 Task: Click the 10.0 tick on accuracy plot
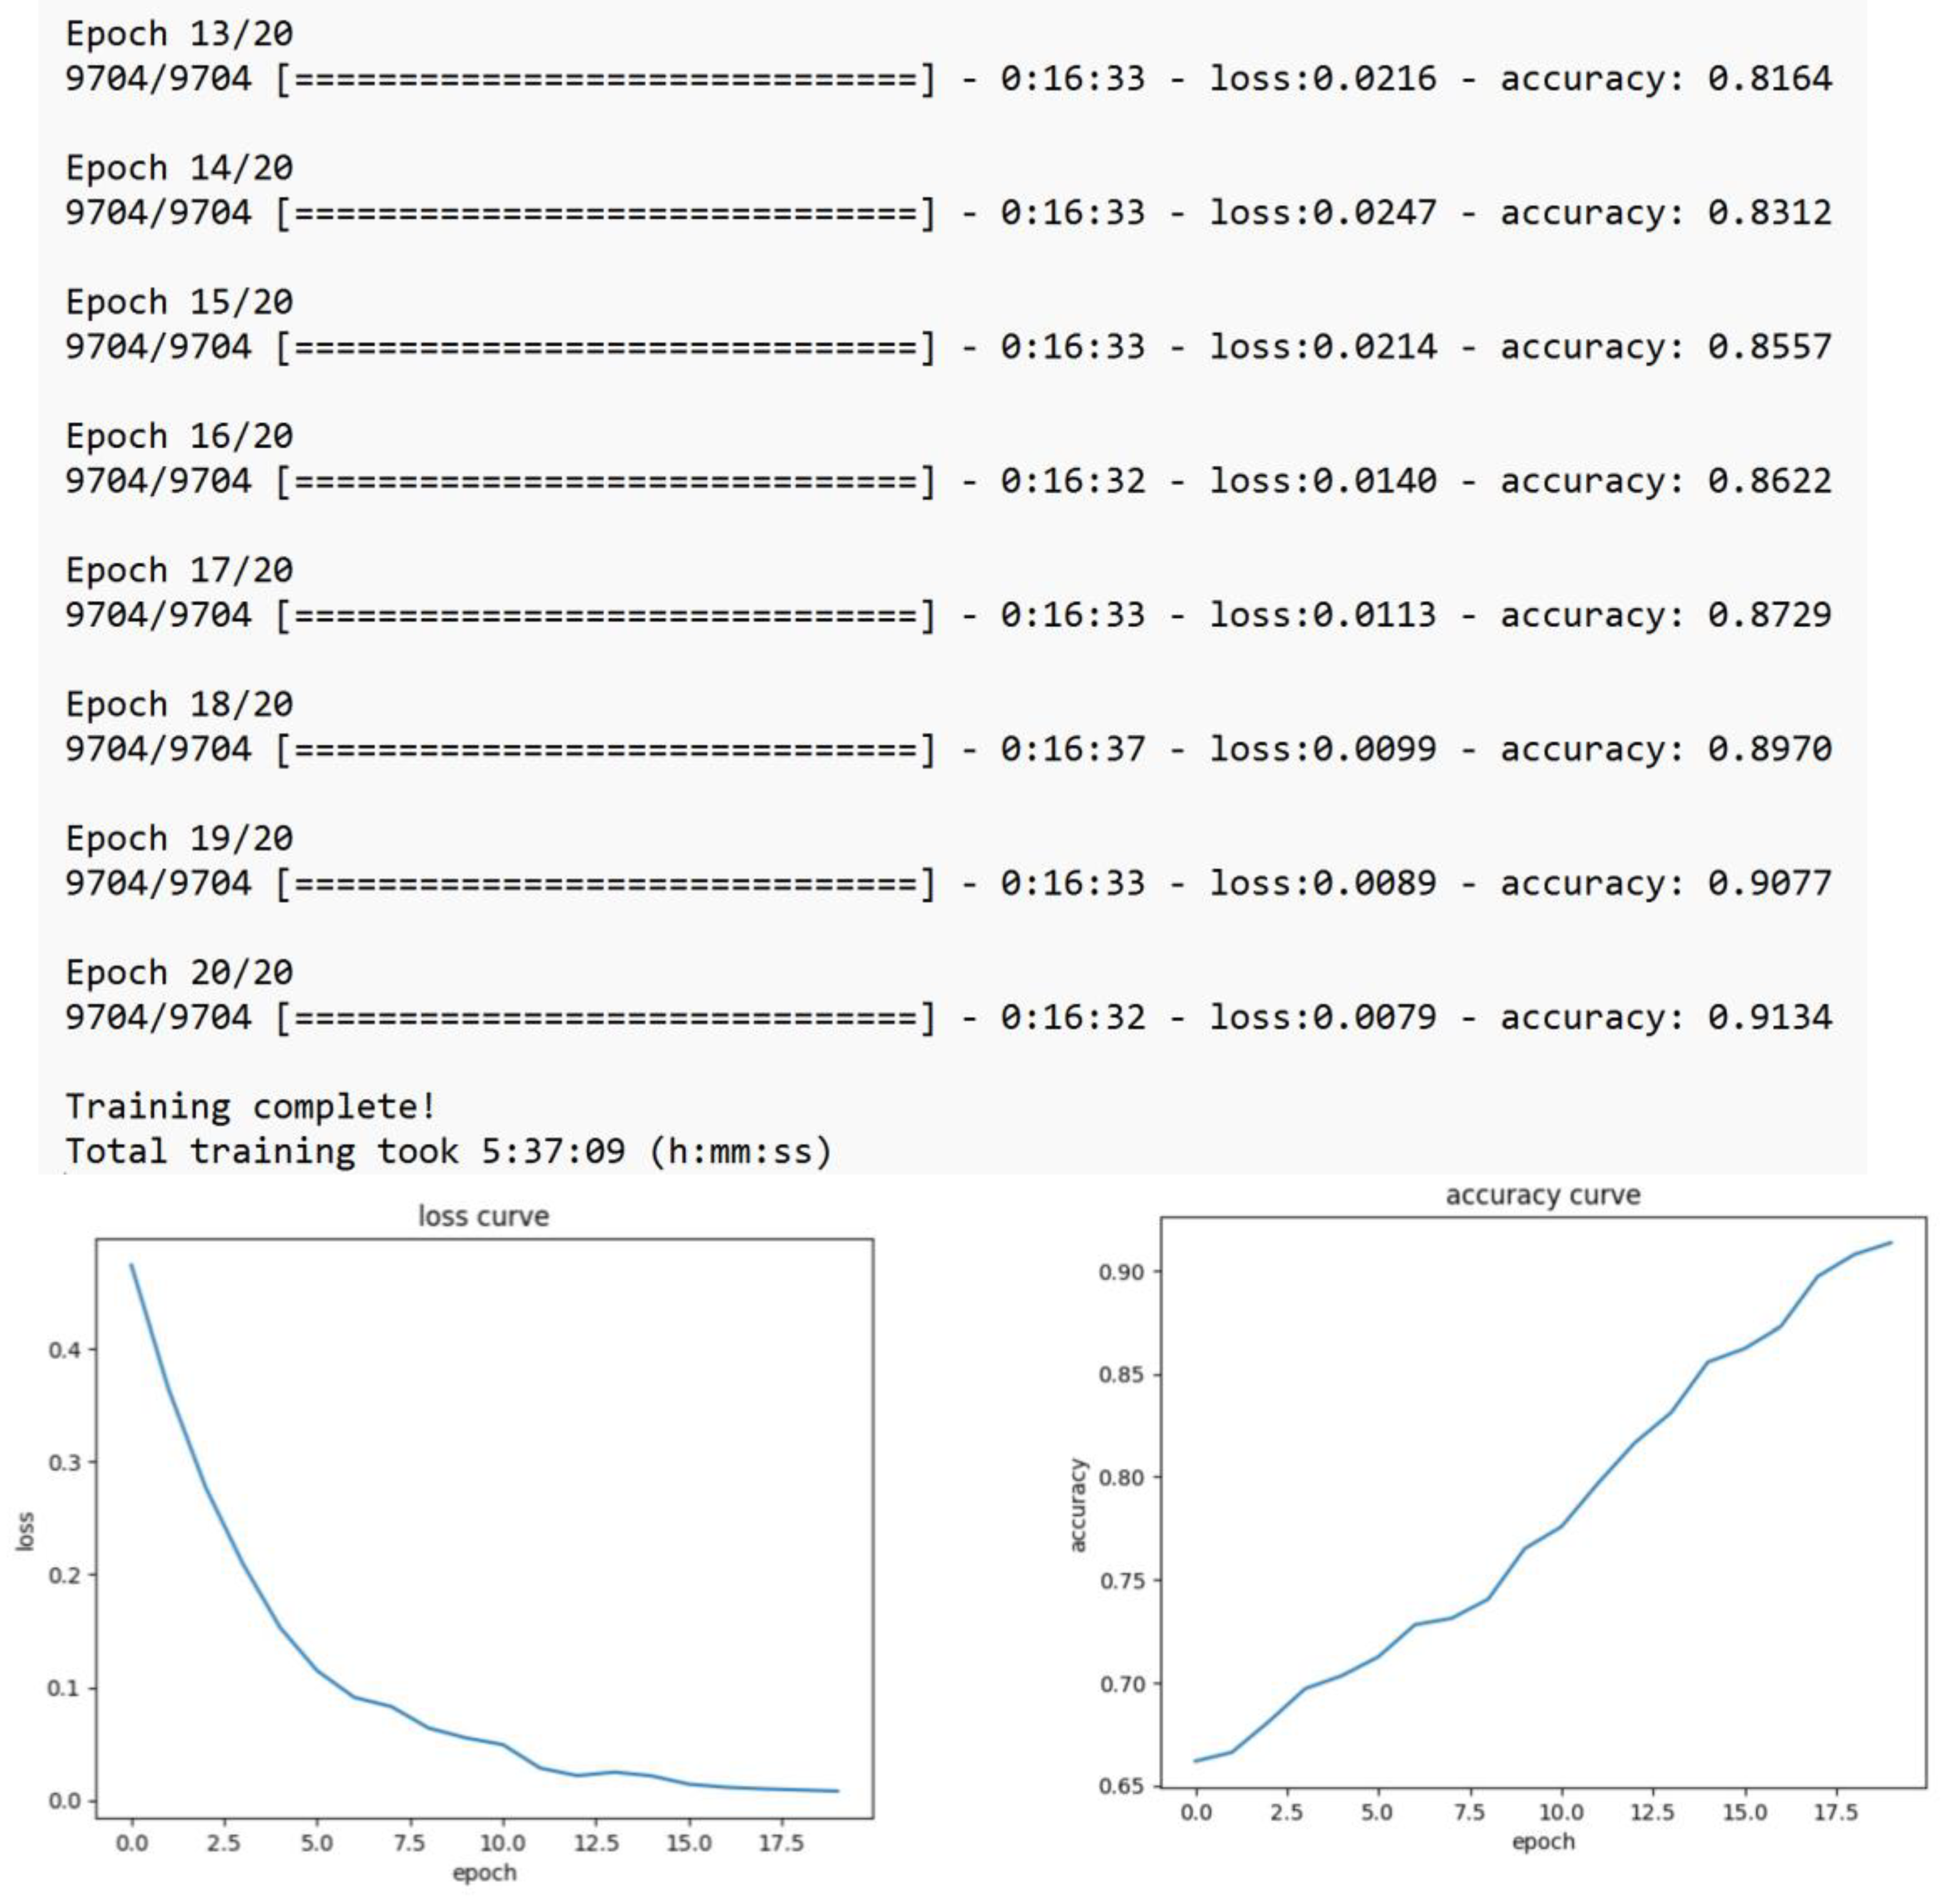[x=1560, y=1812]
